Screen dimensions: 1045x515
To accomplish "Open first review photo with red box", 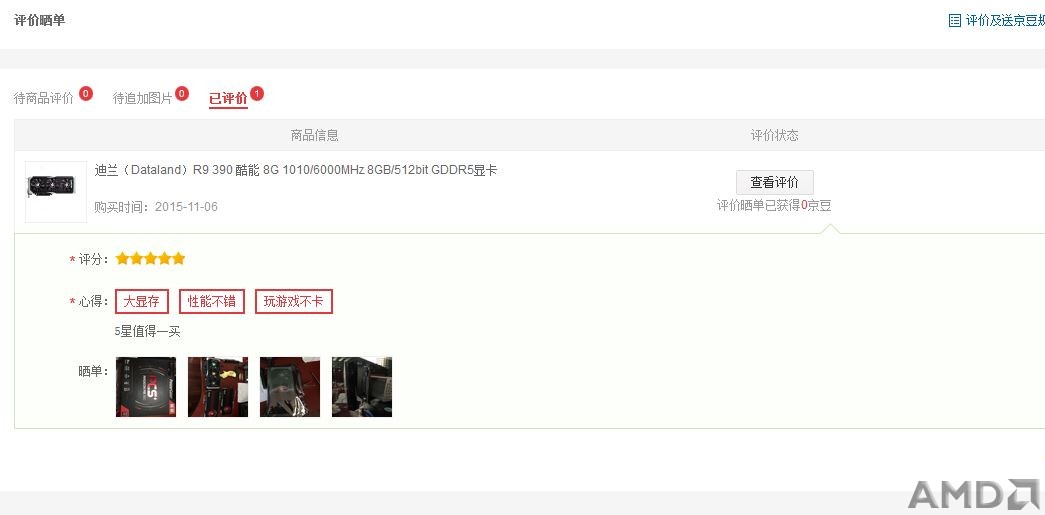I will (x=146, y=387).
